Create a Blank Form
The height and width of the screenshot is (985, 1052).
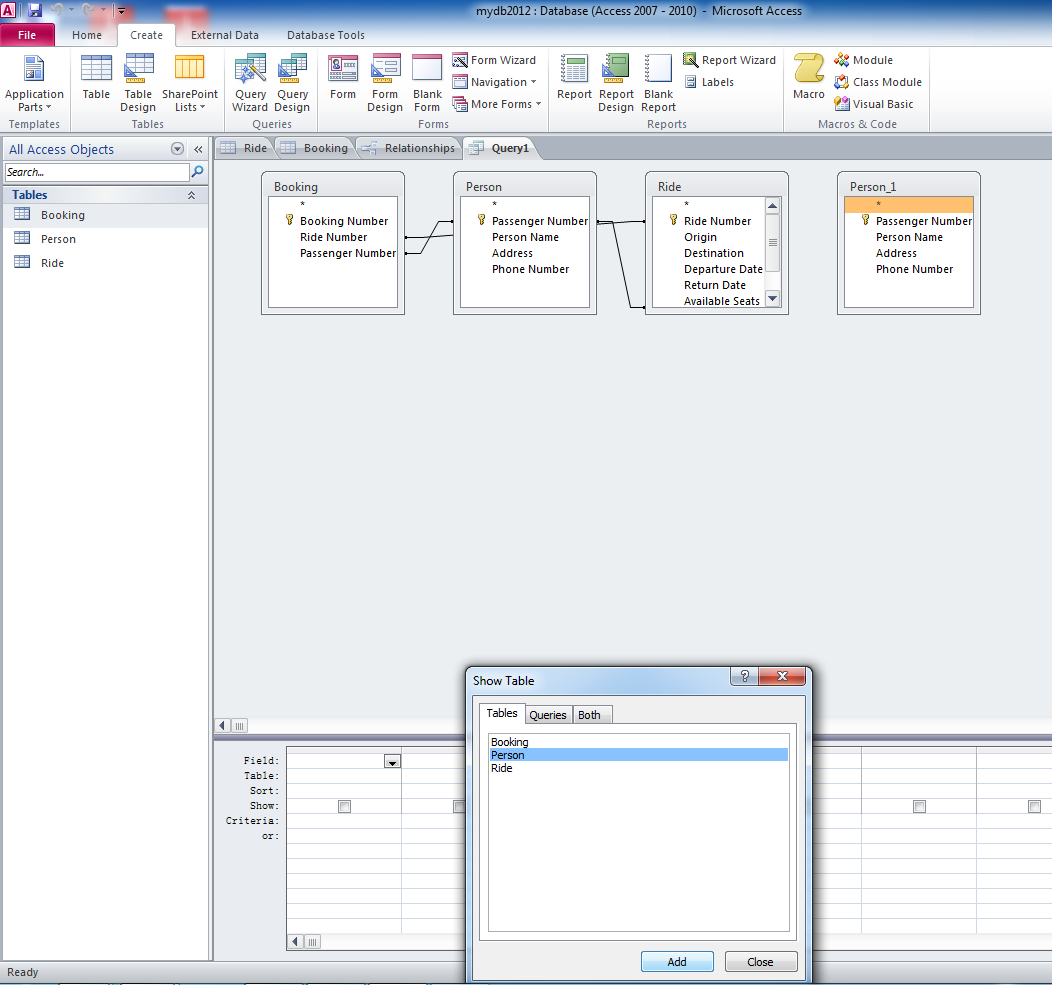tap(427, 82)
